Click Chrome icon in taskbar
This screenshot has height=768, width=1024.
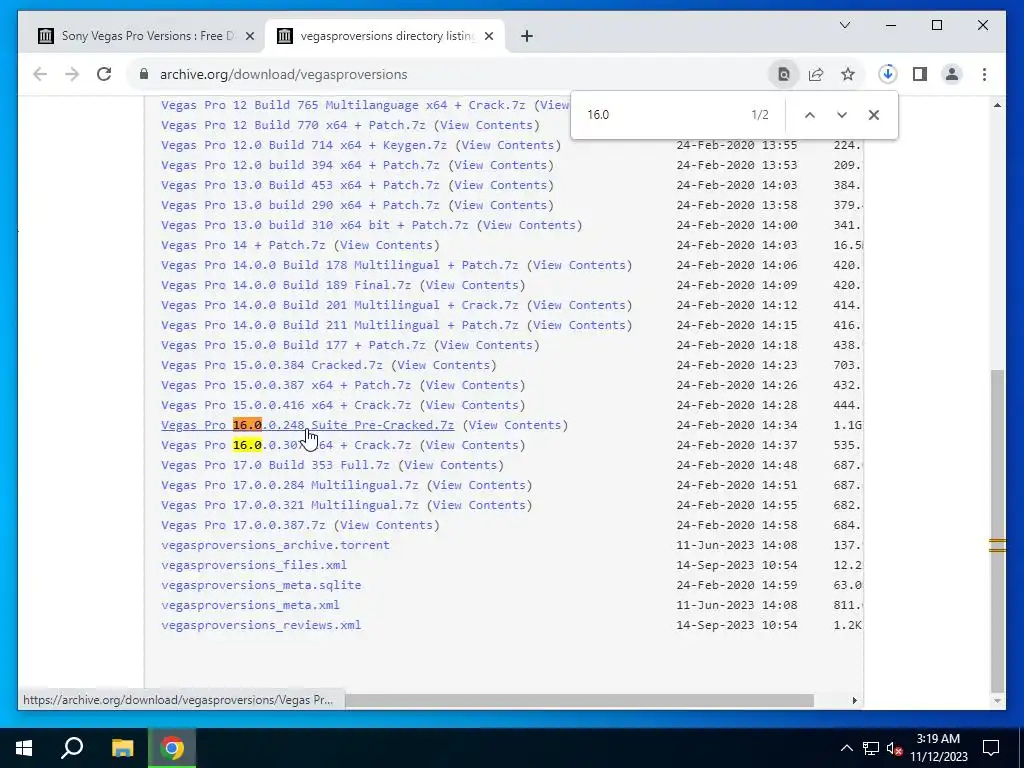click(172, 748)
